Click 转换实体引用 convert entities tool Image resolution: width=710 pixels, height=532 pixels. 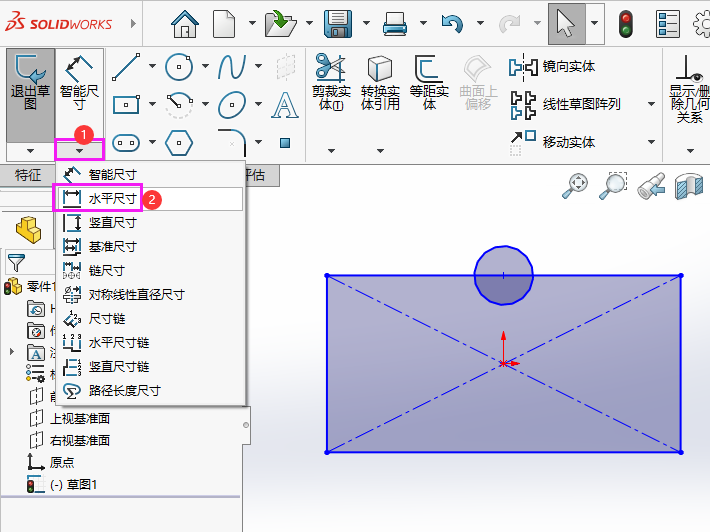380,82
